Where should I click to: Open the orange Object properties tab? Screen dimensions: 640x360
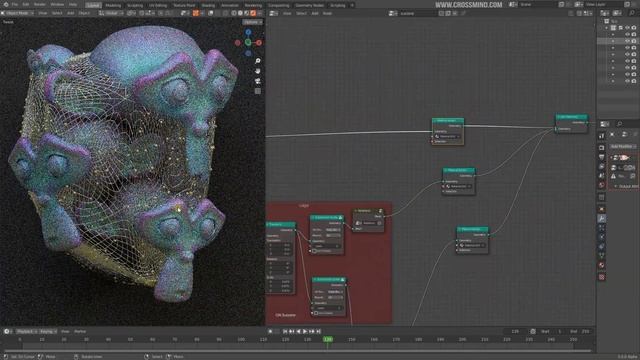pos(602,209)
